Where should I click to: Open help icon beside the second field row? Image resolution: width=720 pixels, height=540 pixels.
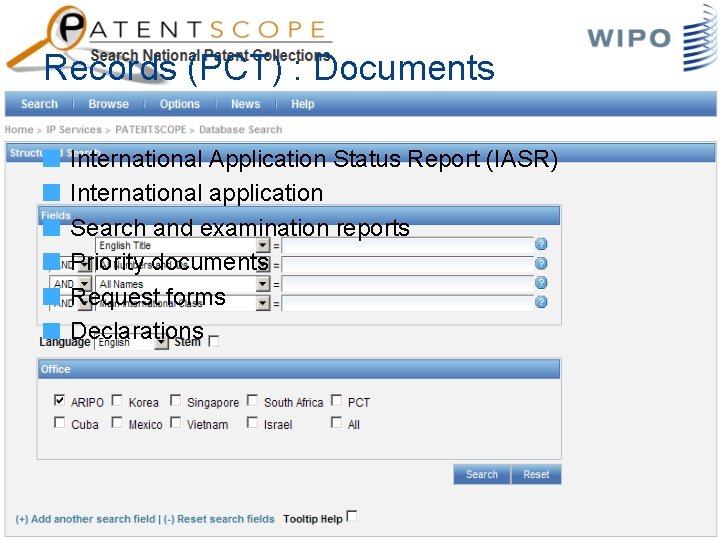click(x=541, y=264)
